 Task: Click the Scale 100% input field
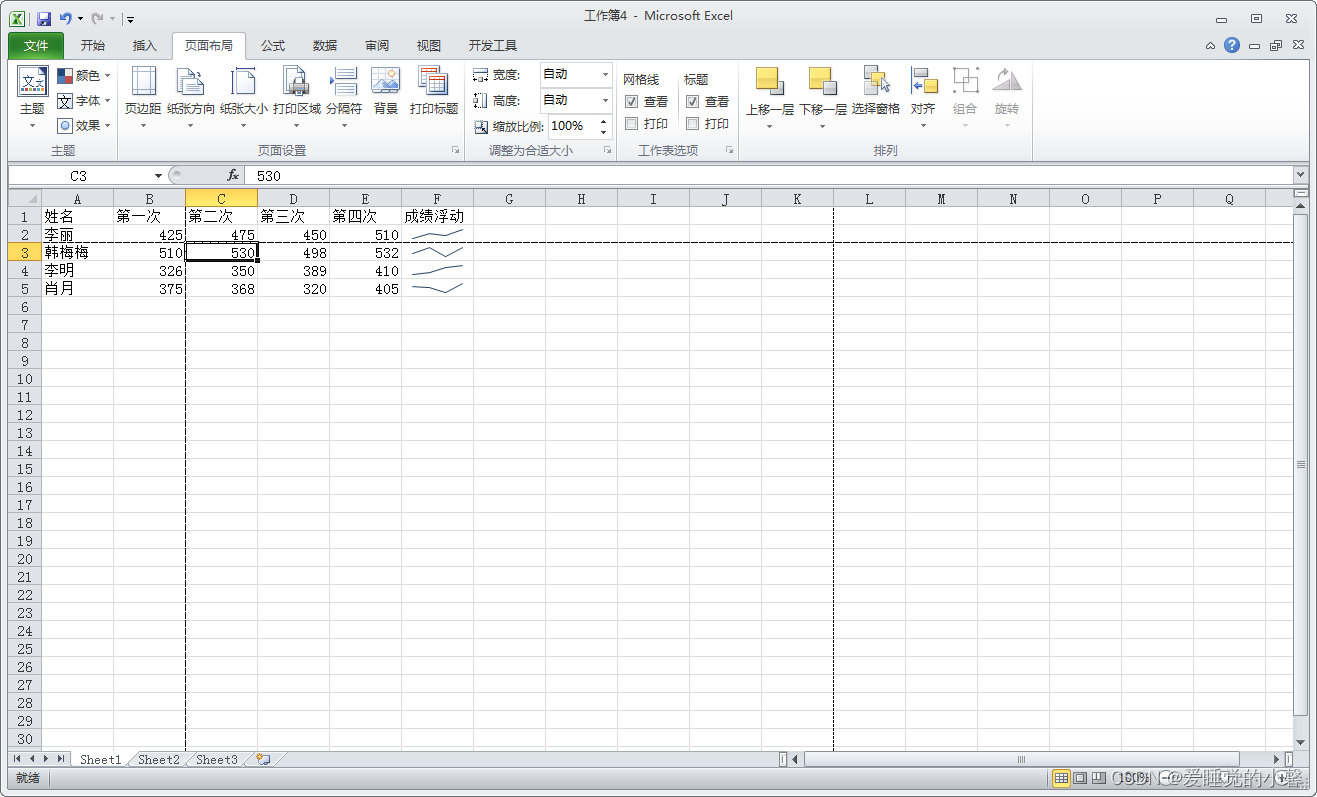(571, 126)
